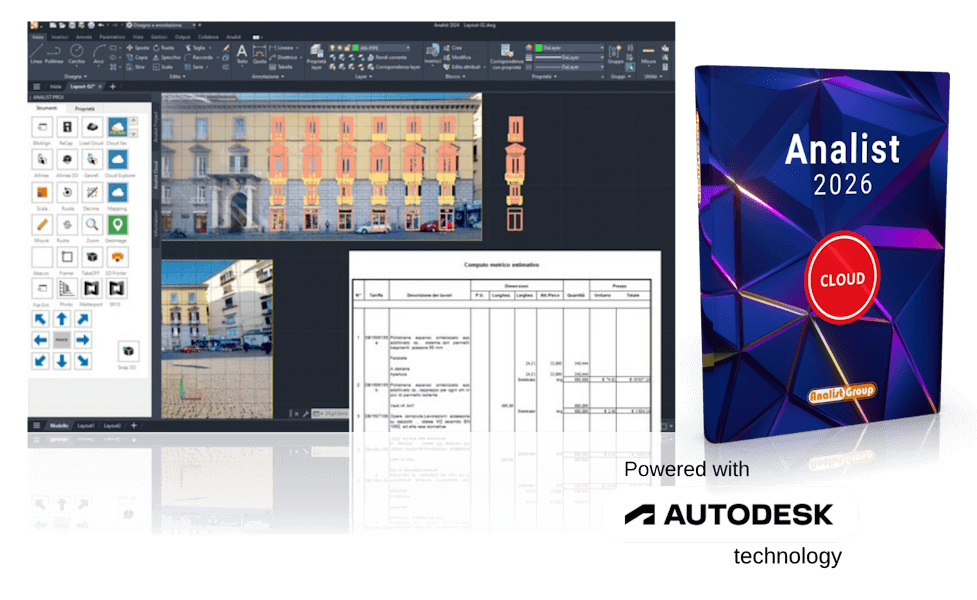Click the Sposta move tool
This screenshot has width=977, height=600.
pos(138,48)
